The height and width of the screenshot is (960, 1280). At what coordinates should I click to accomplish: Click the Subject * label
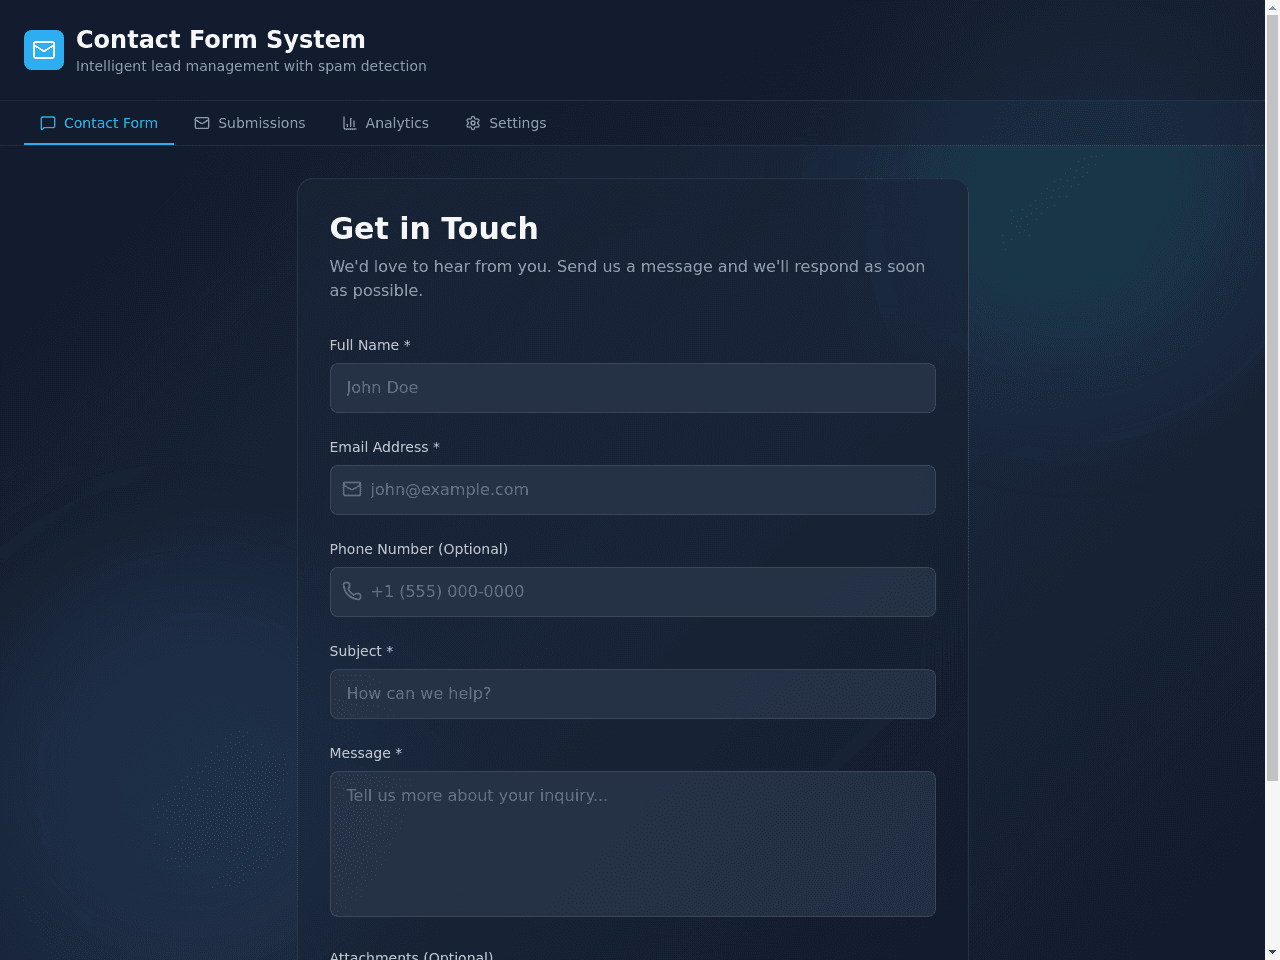[x=361, y=651]
